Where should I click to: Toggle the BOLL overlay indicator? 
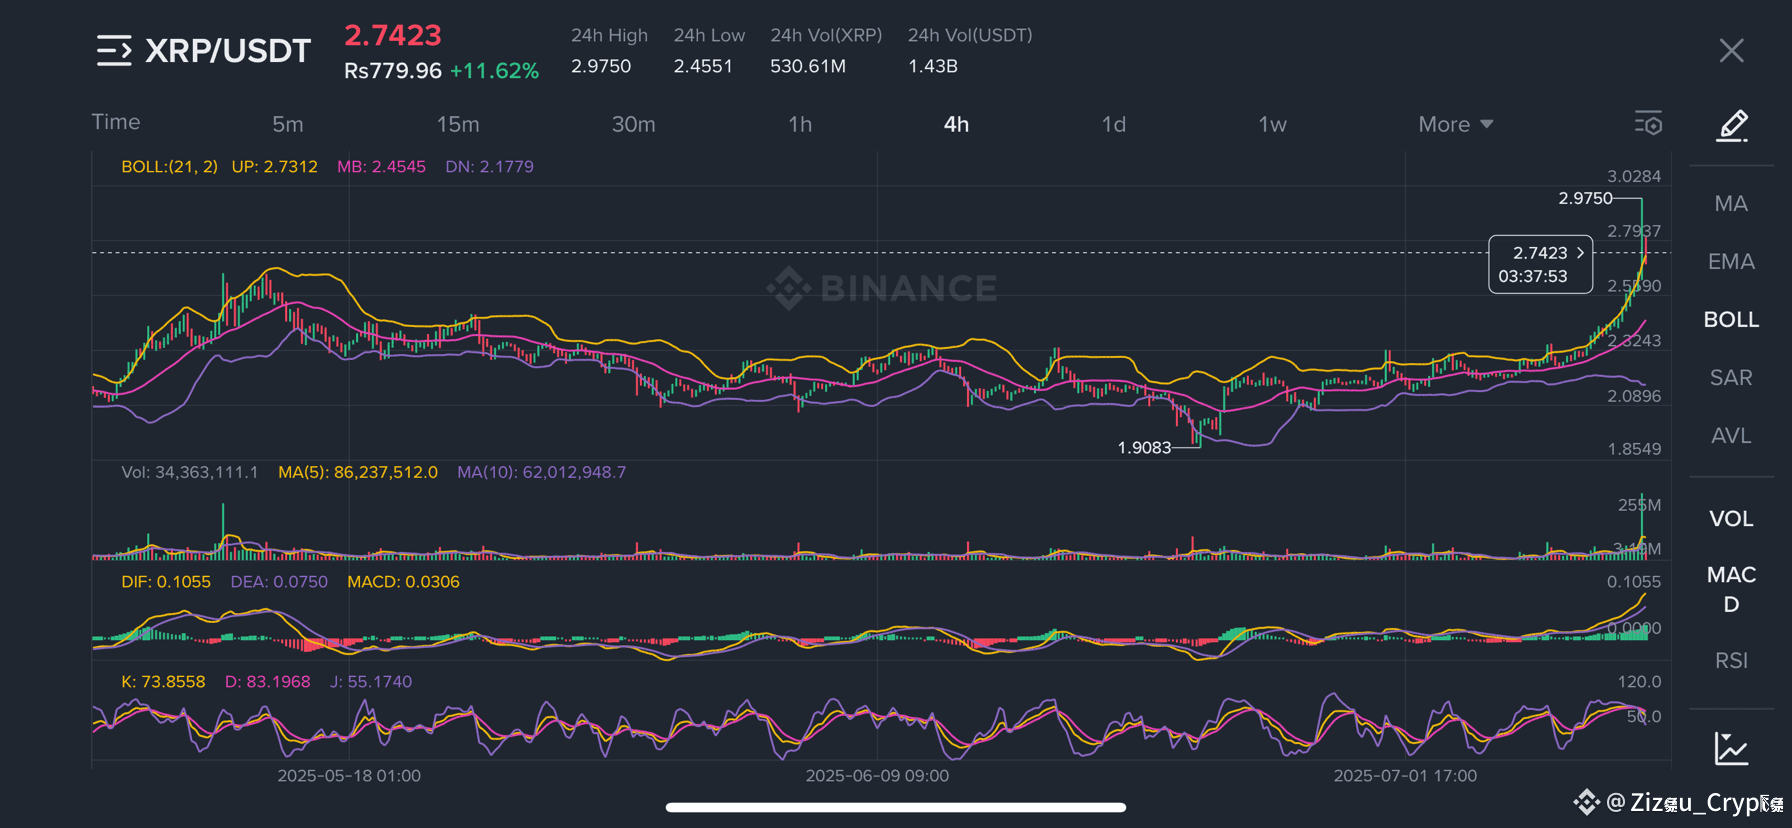pos(1731,320)
